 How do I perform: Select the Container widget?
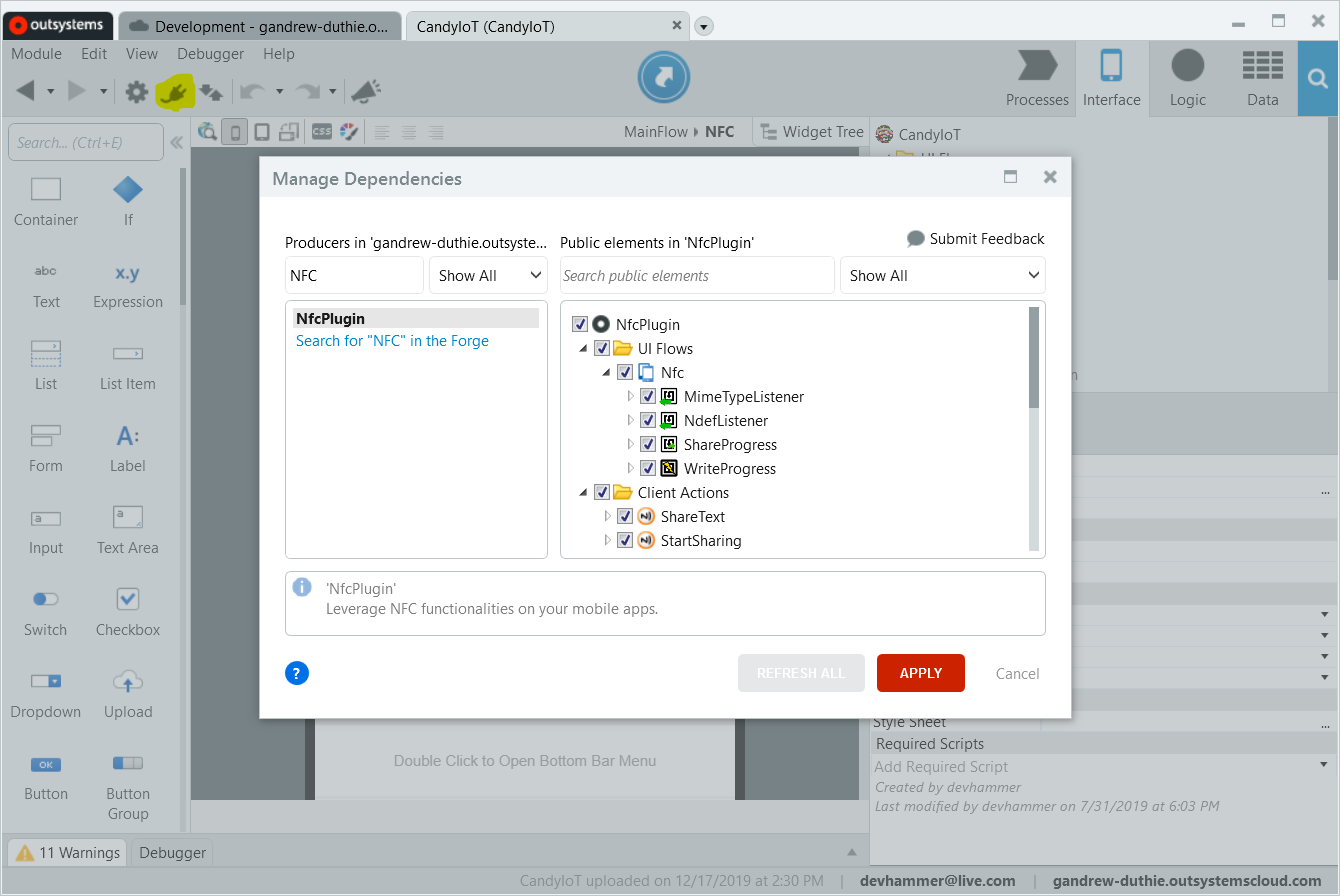(46, 201)
